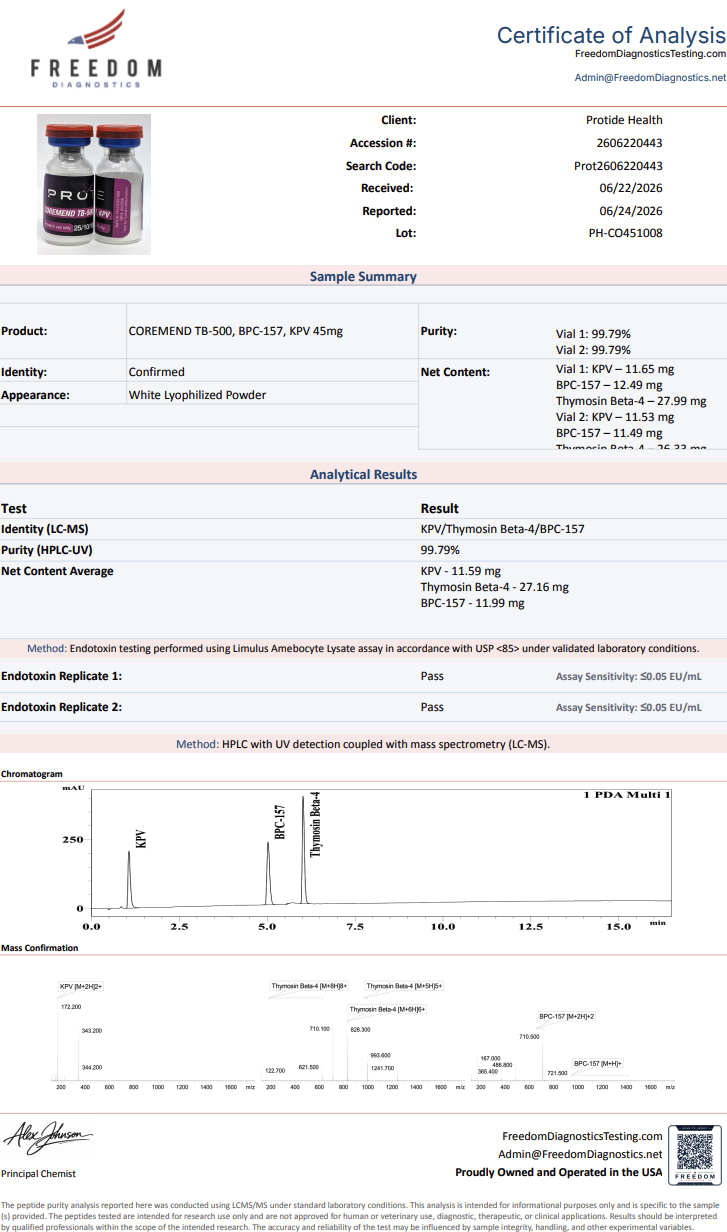Click the 1 PDA Multi 1 chromatogram label
The width and height of the screenshot is (727, 1232).
(627, 795)
